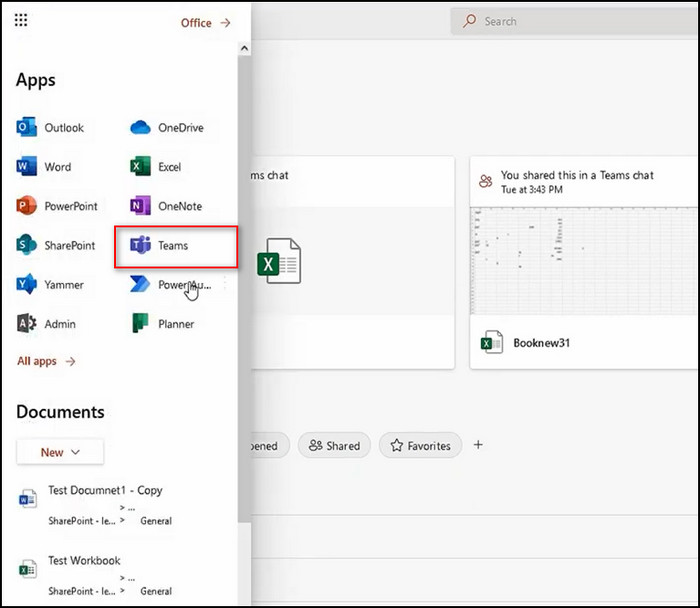
Task: Click General folder under Test Documnet1 - Copy
Action: click(156, 521)
